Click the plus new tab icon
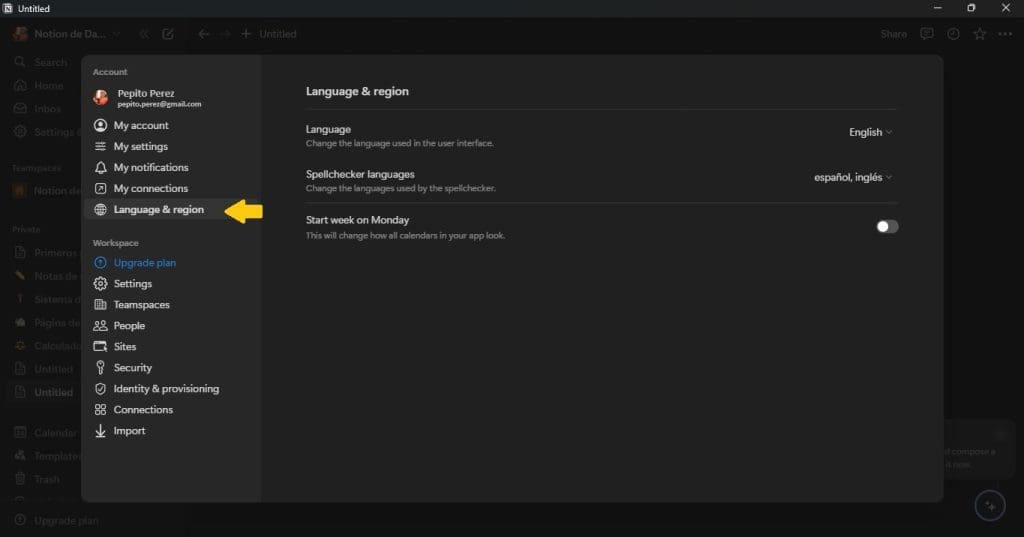This screenshot has width=1024, height=537. click(246, 33)
